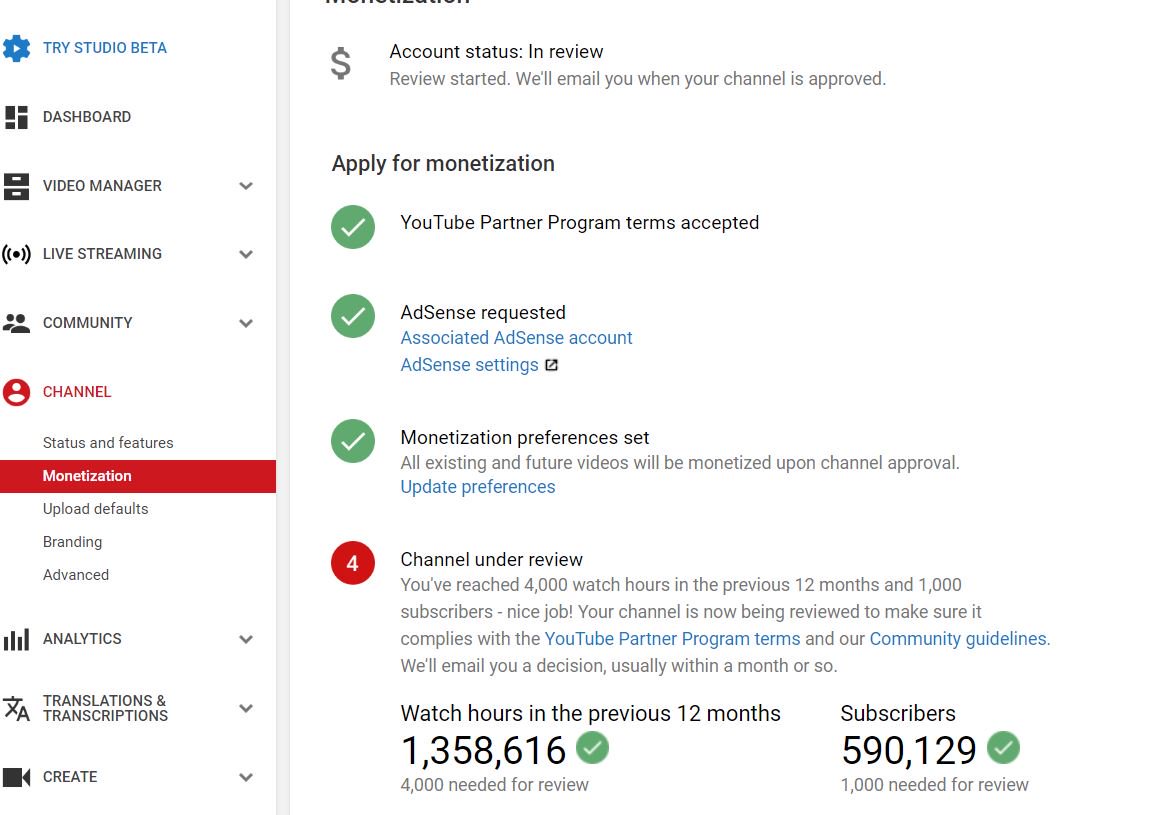Click the green check next to subscriber count
Screen dimensions: 1174x815
(1003, 748)
